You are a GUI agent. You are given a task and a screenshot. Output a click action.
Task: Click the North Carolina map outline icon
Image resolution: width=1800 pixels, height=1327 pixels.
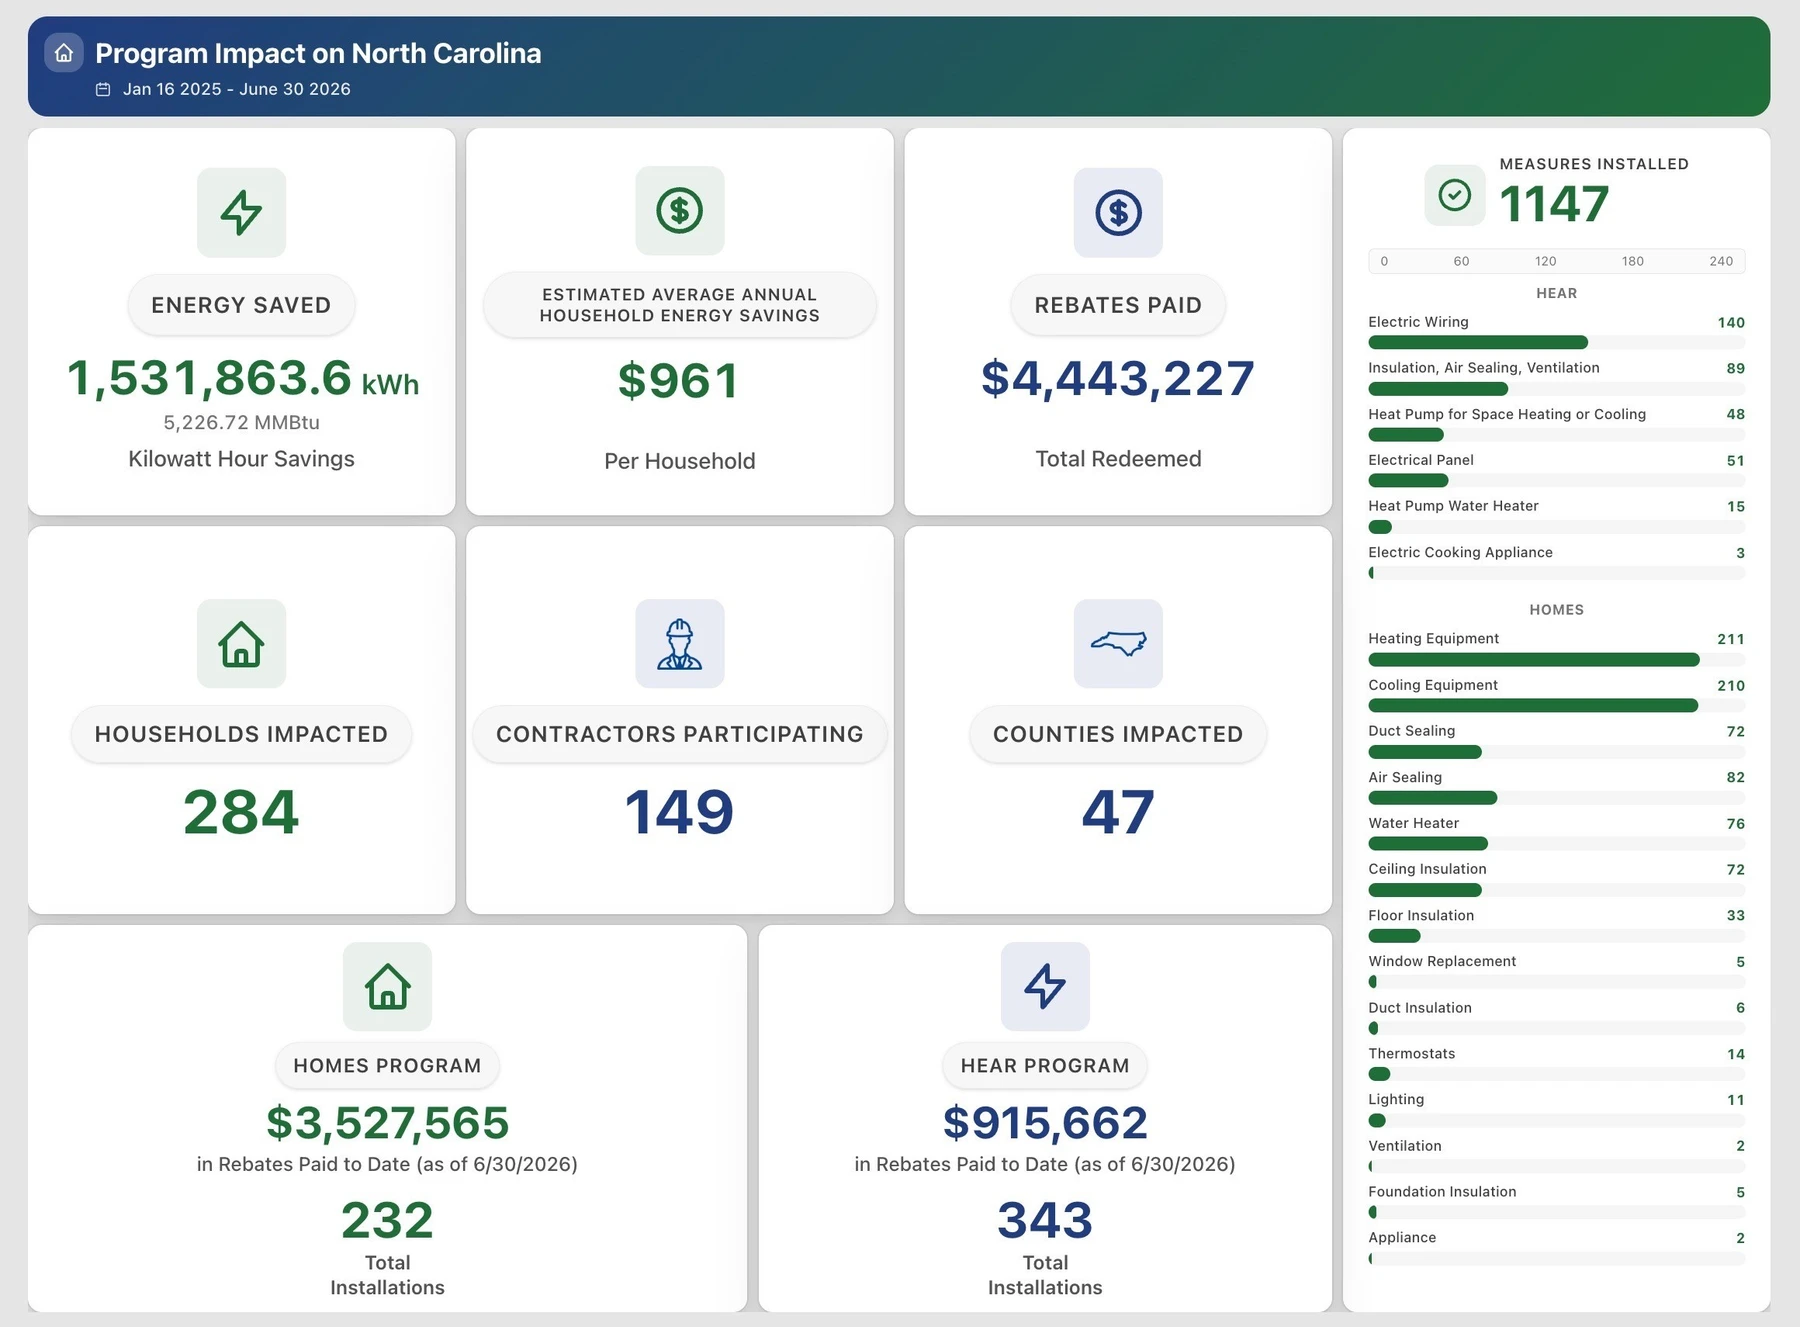tap(1118, 643)
